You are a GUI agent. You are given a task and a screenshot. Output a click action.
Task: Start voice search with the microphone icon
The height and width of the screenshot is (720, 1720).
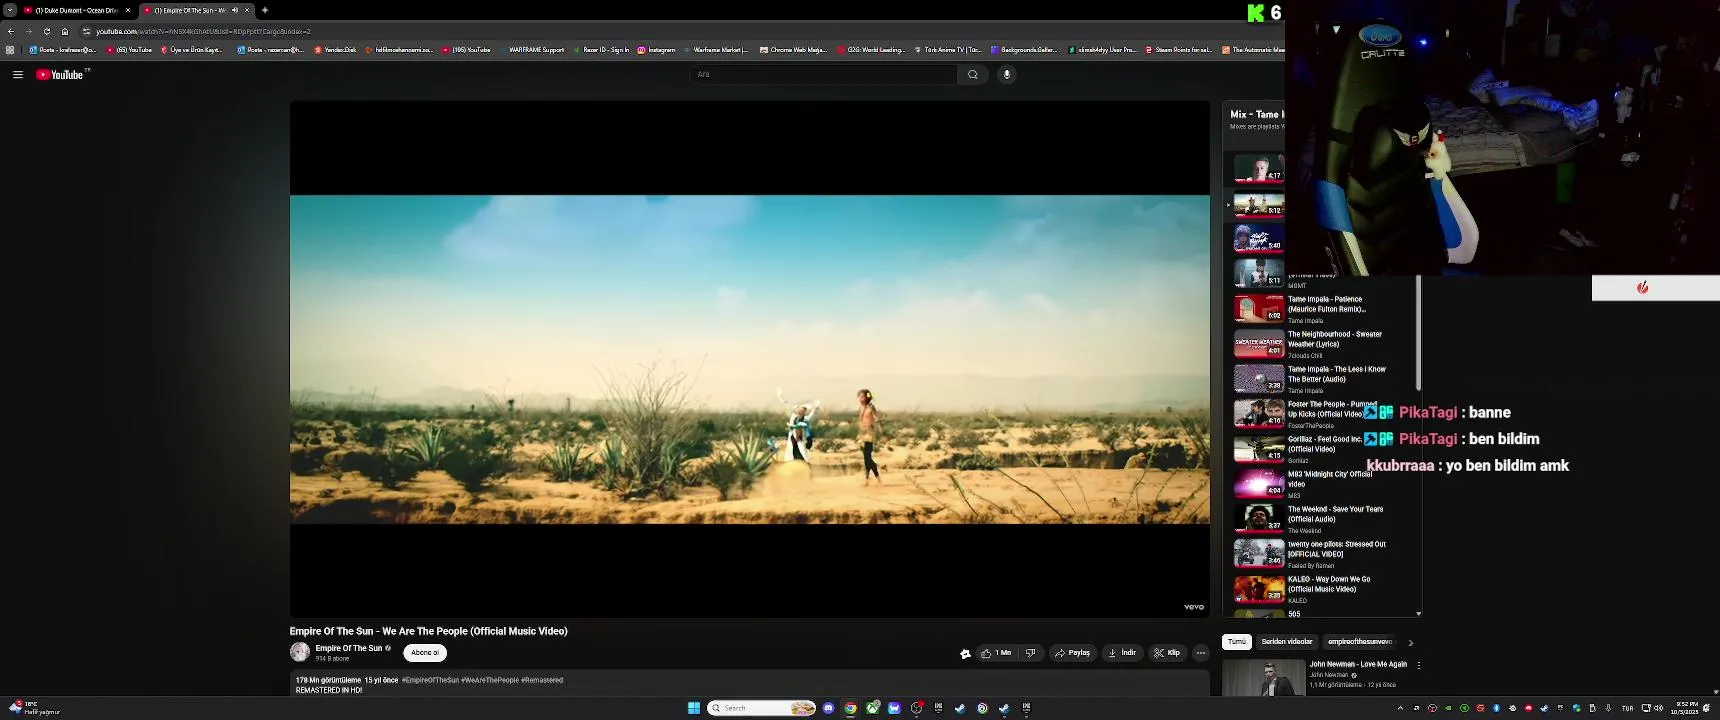pos(1007,74)
